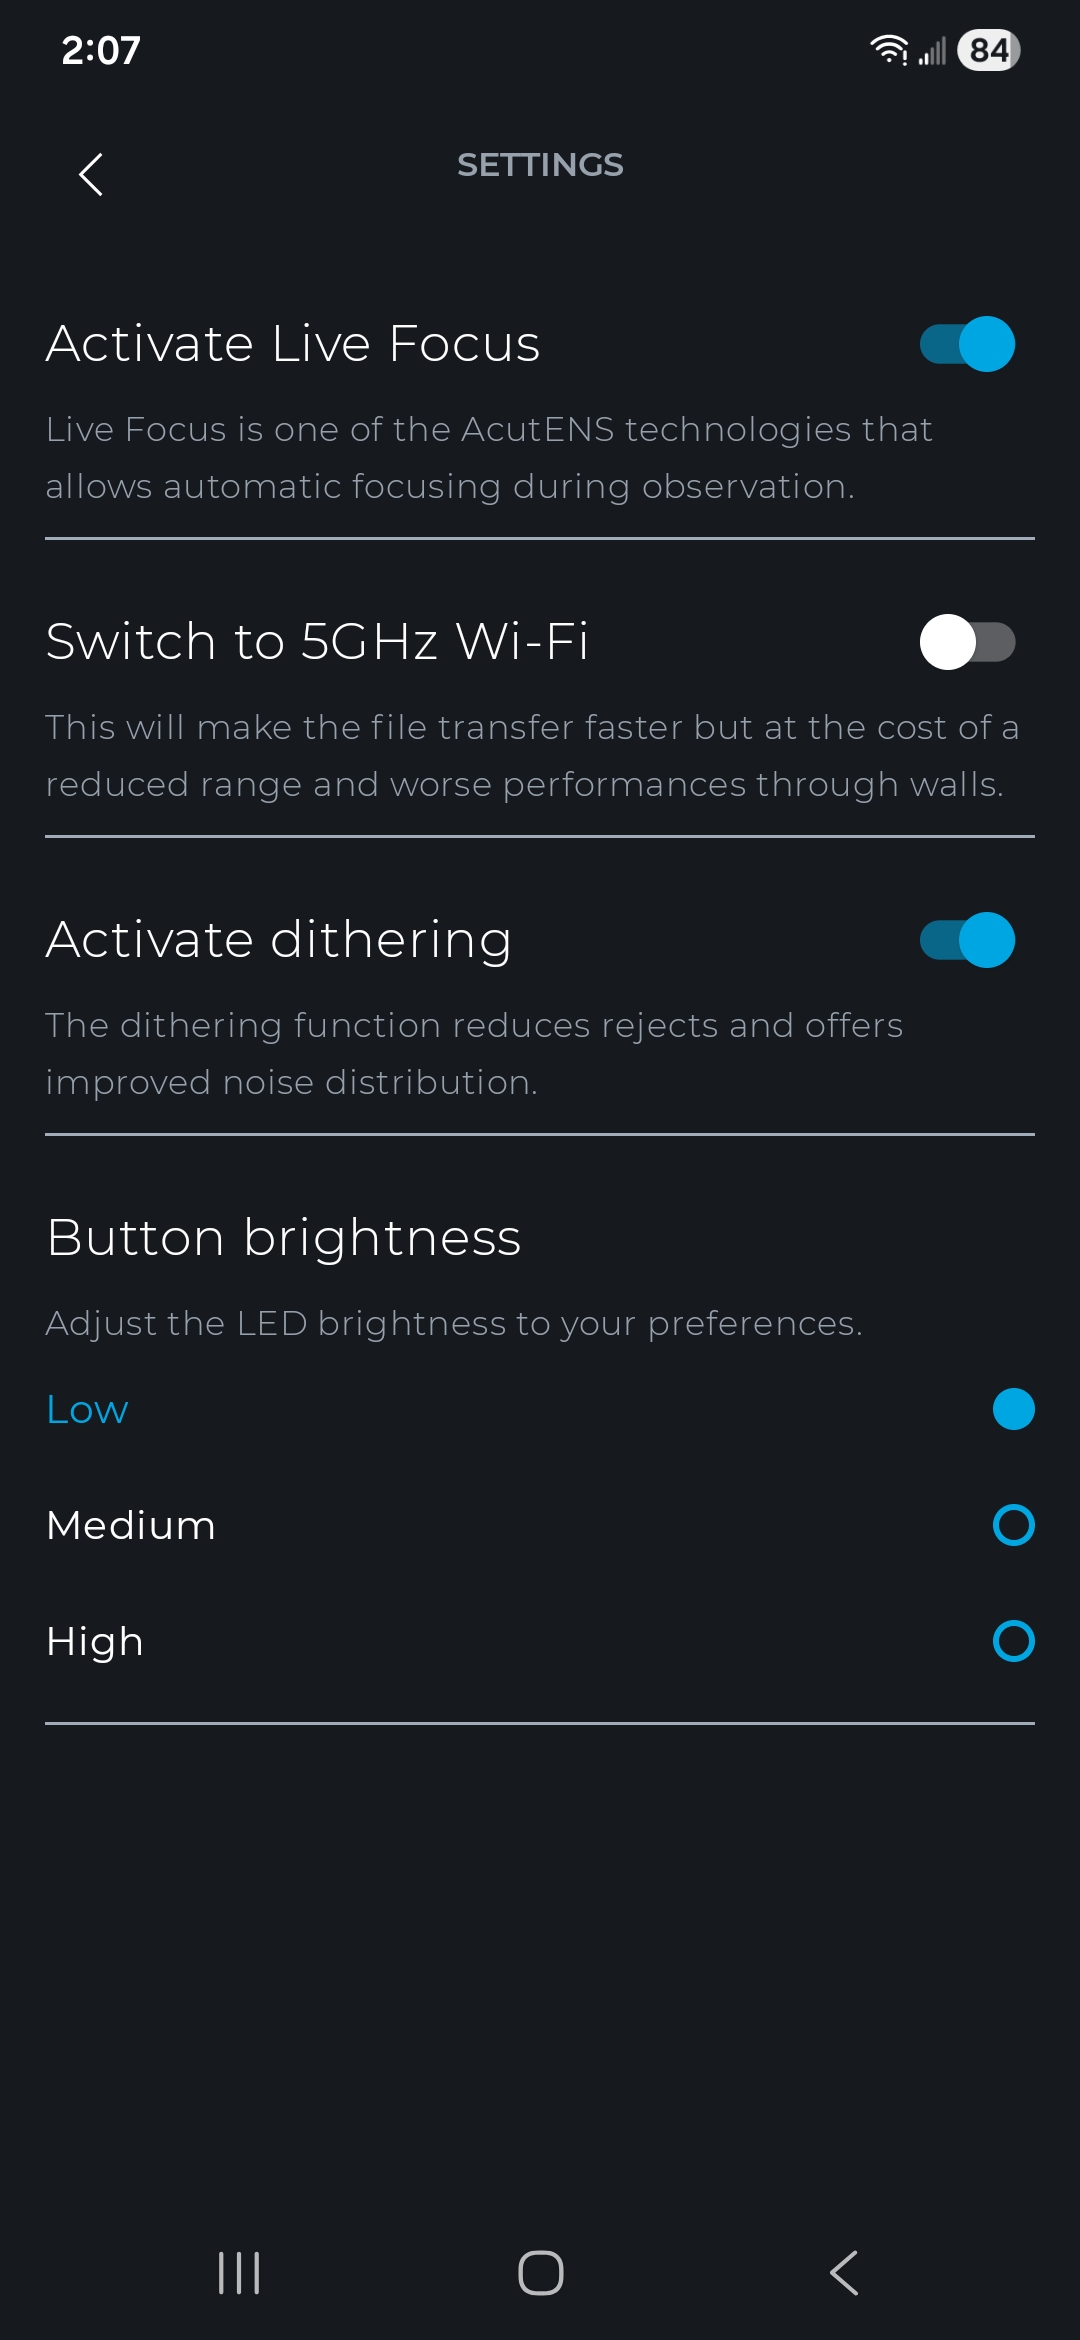Tap the Switch to 5GHz Wi-Fi title

[317, 642]
